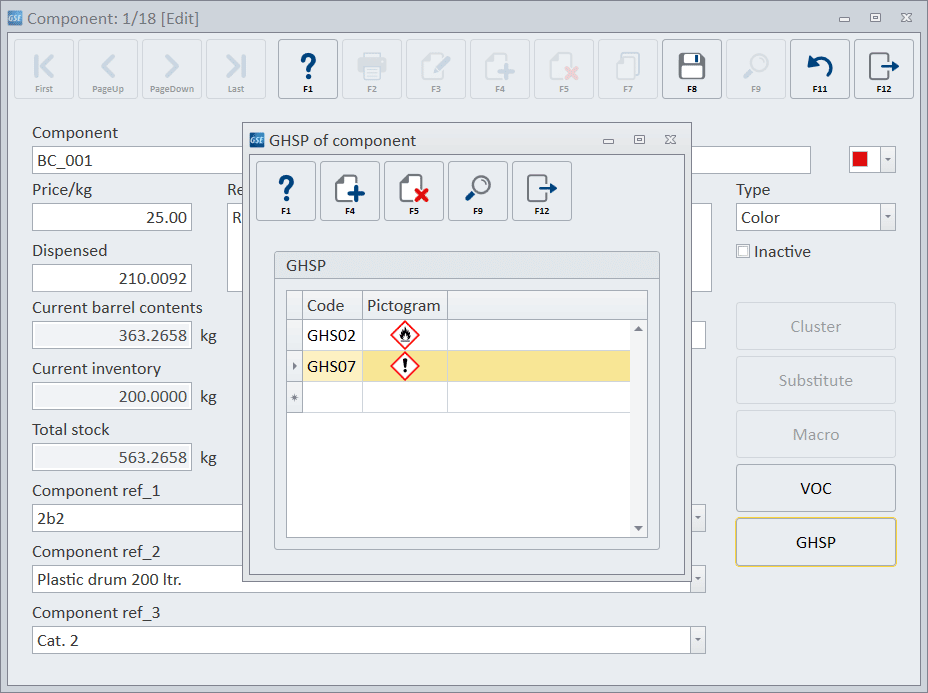Screen dimensions: 928x693
Task: Expand the Type Color dropdown
Action: [887, 217]
